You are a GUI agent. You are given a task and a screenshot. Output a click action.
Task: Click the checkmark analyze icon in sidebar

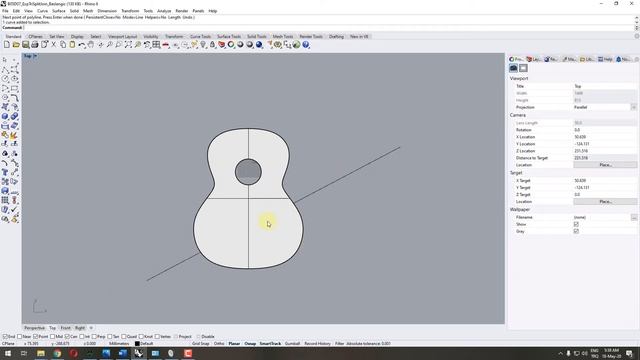coord(14,210)
